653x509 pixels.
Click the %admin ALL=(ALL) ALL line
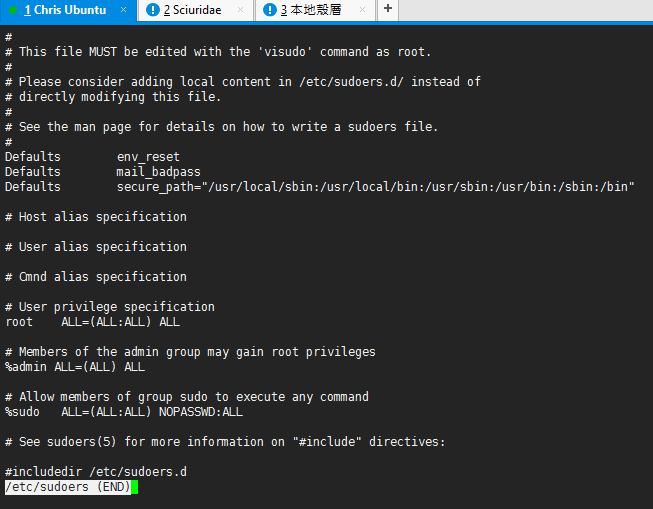(x=75, y=367)
